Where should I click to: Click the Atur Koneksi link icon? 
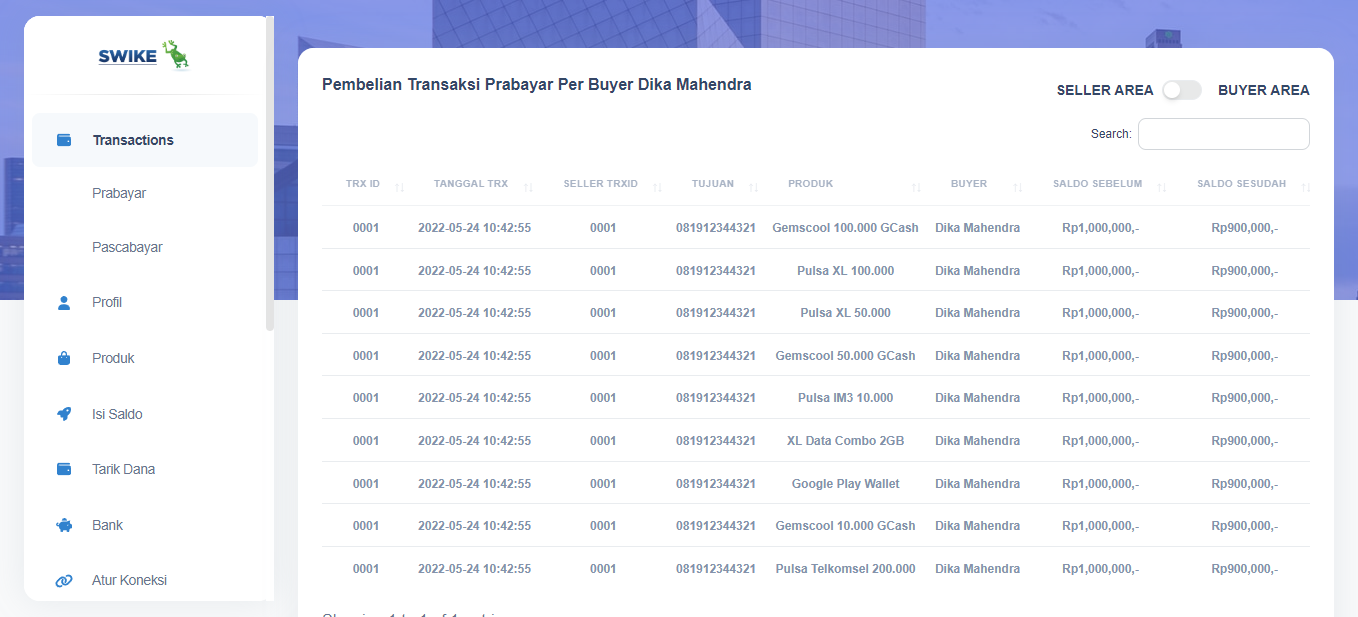coord(64,580)
